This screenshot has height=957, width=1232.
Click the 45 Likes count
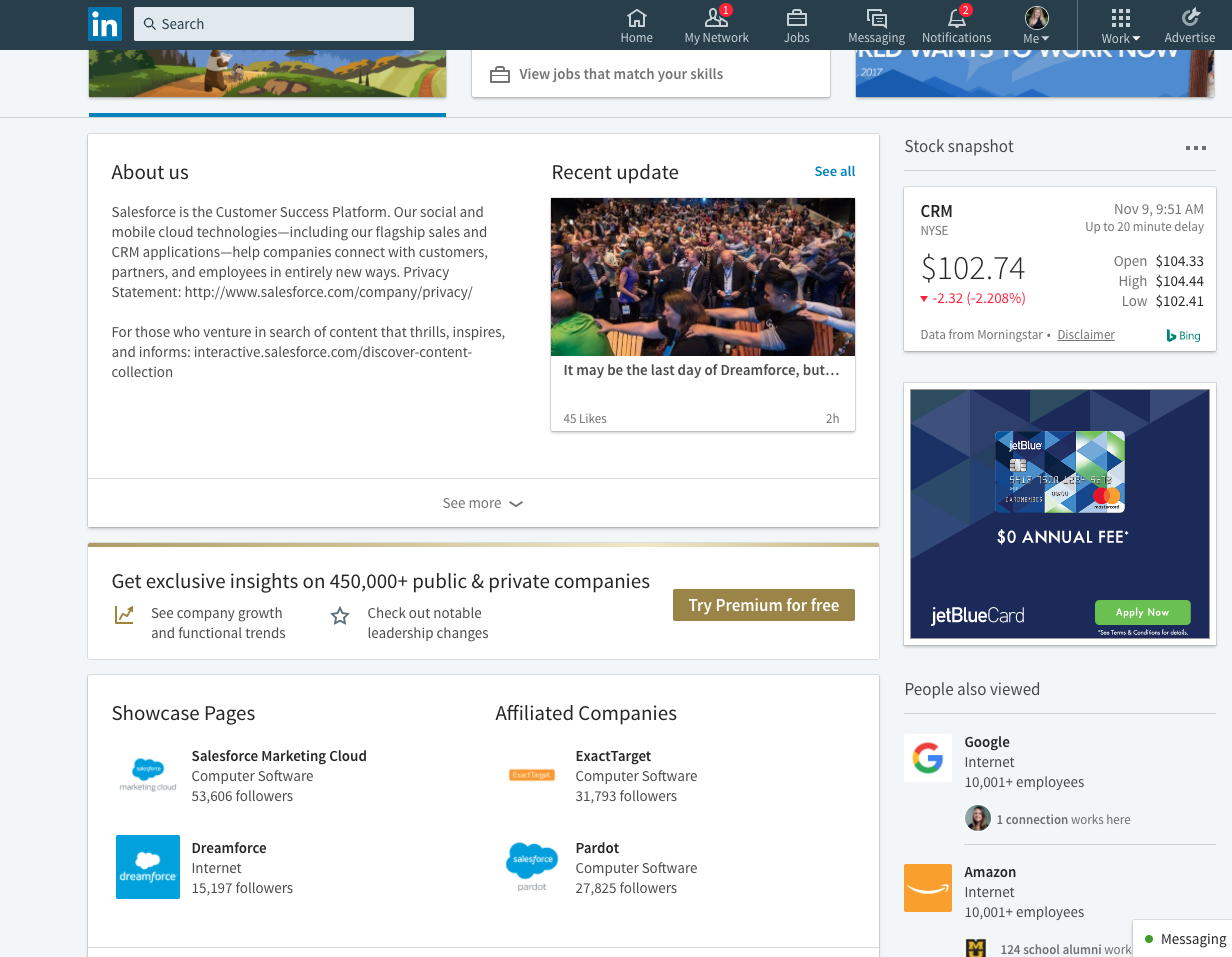tap(585, 418)
